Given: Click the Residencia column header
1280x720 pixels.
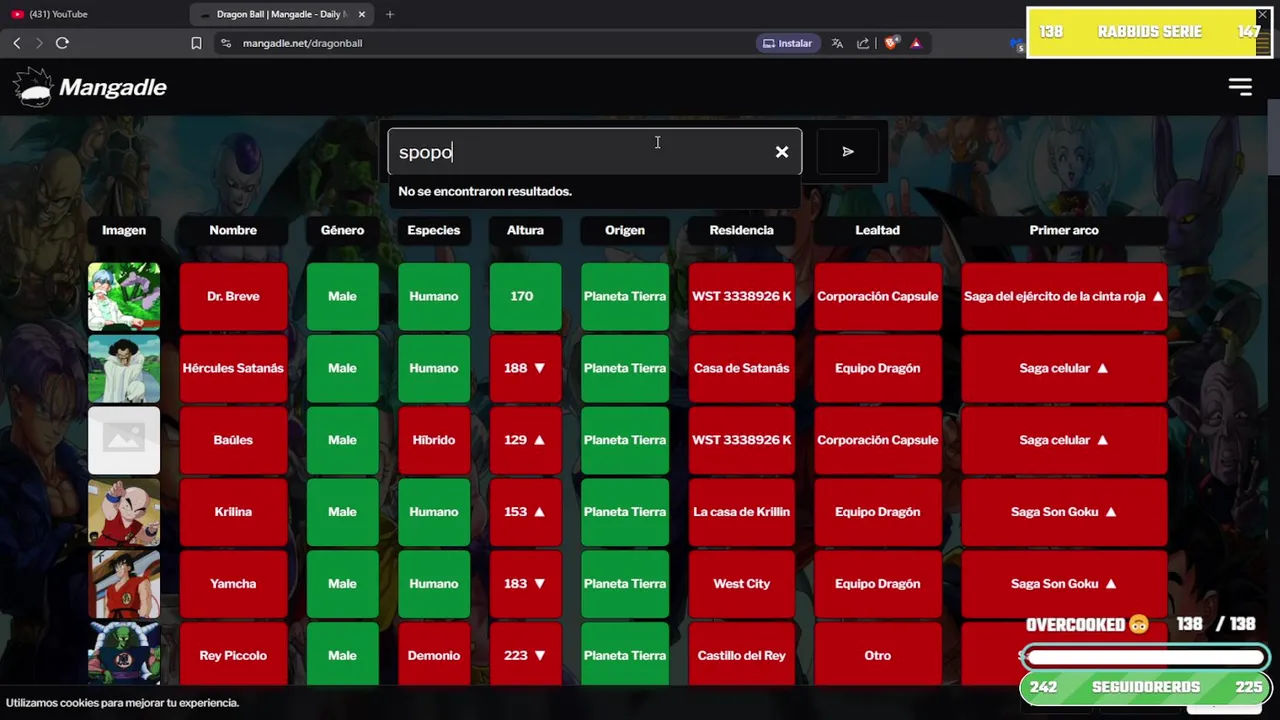Looking at the screenshot, I should click(x=741, y=230).
